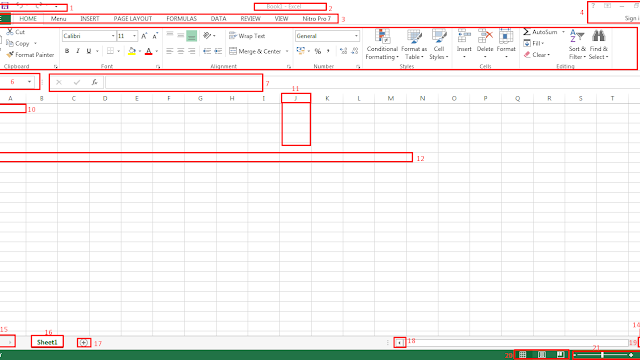Increase the indent level
640x360 pixels.
click(218, 51)
